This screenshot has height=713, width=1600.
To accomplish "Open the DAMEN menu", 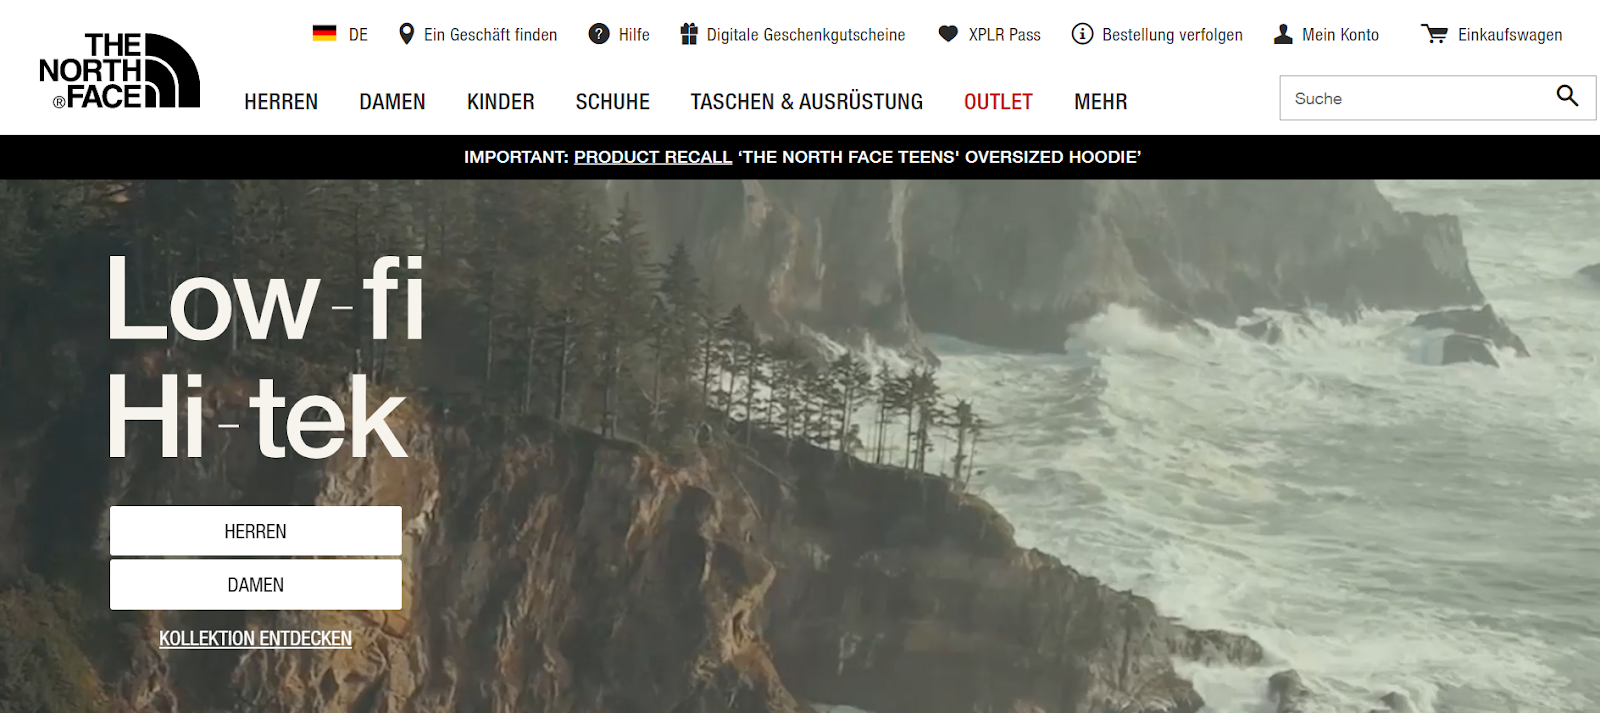I will point(392,102).
